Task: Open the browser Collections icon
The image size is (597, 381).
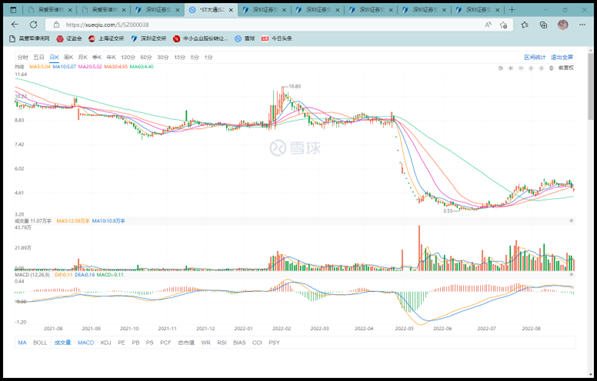Action: [543, 25]
